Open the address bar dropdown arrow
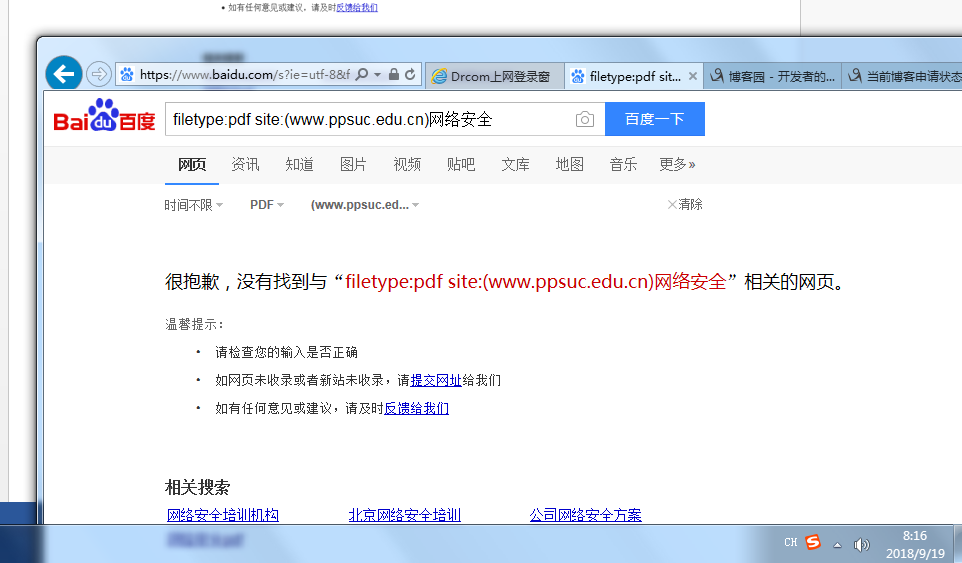The image size is (962, 563). [x=377, y=75]
